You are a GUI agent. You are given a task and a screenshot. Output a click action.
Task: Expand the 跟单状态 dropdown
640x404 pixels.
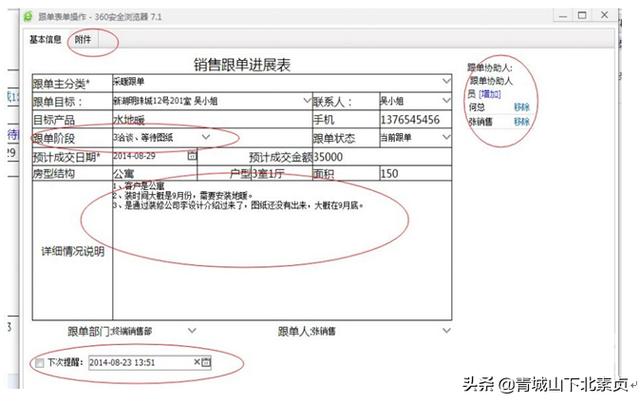(447, 137)
